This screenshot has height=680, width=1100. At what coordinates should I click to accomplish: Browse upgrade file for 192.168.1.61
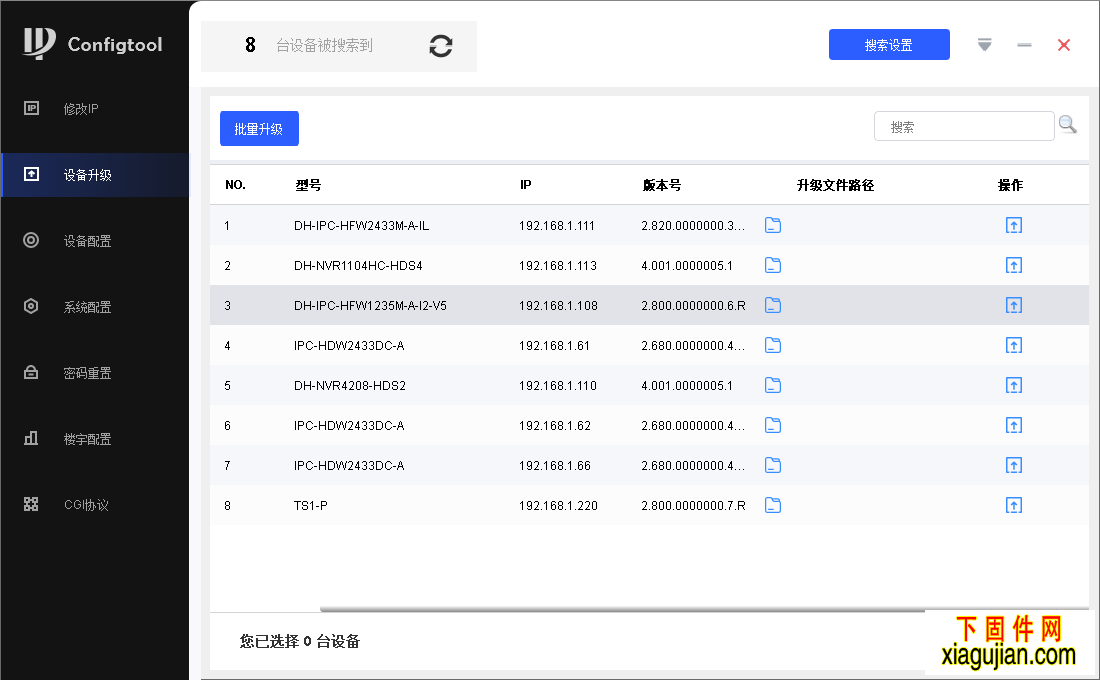click(773, 345)
